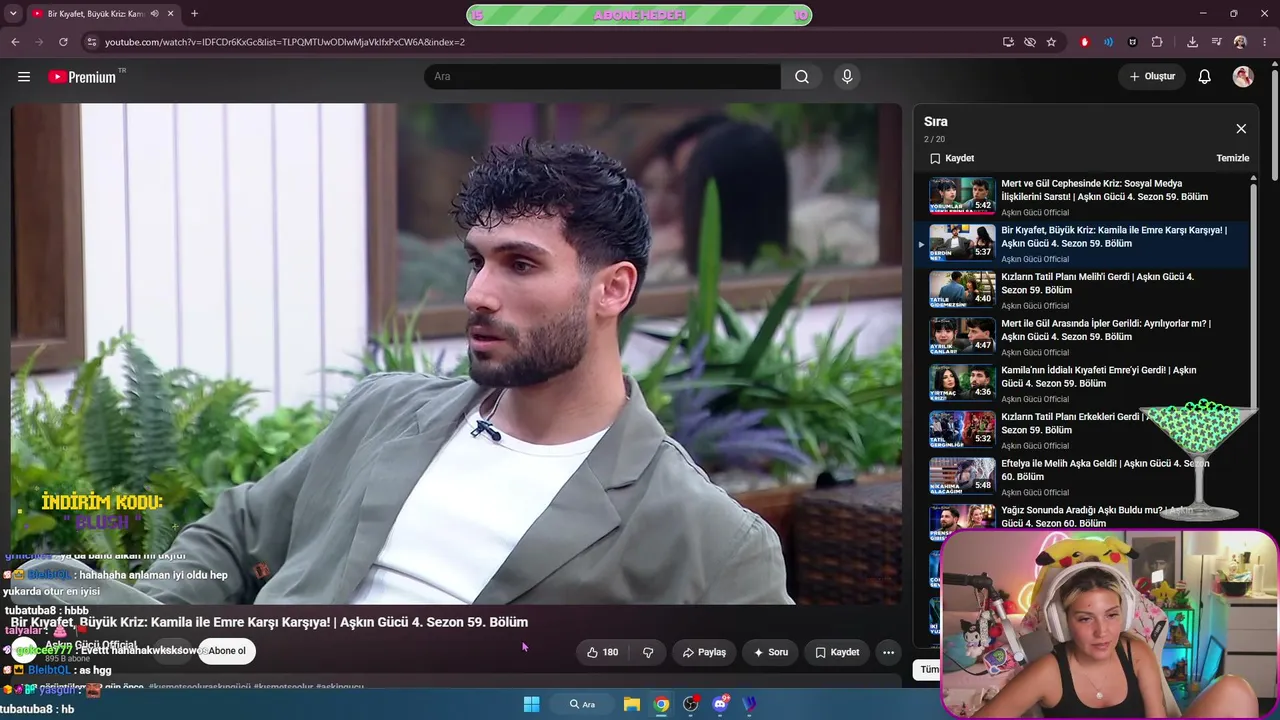
Task: Click the Abone ol subscribe button
Action: (x=226, y=651)
